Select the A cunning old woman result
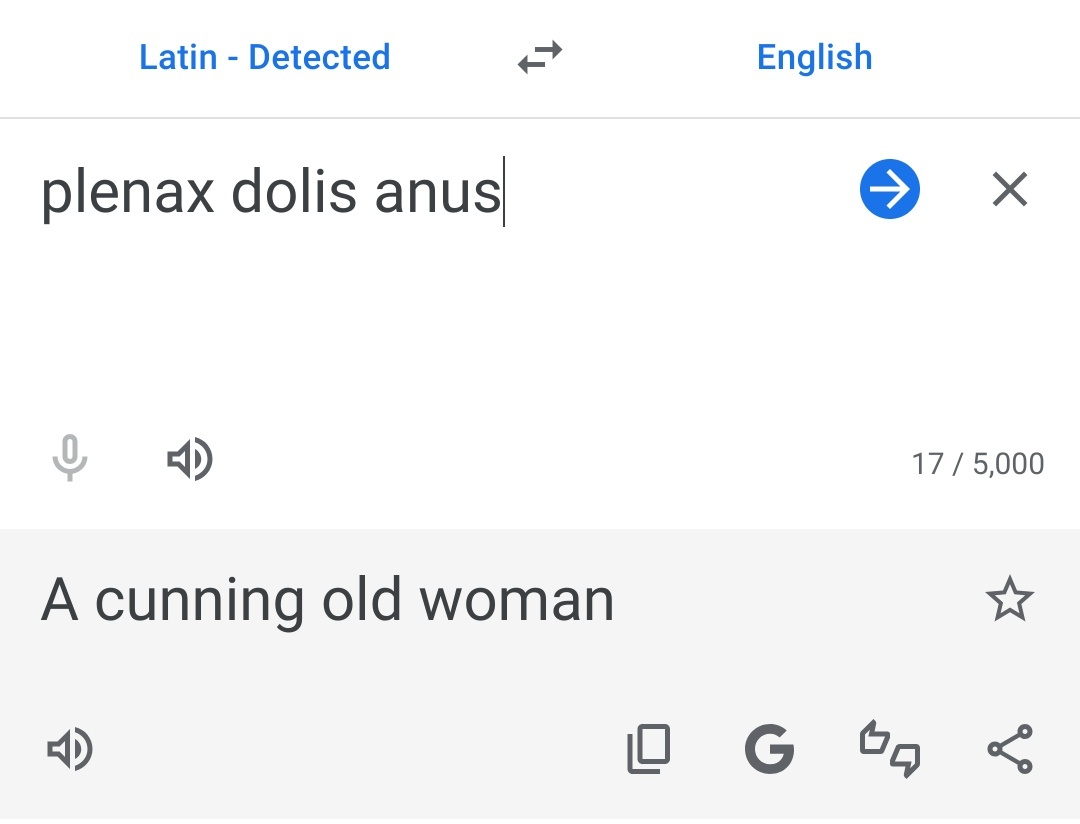The image size is (1080, 824). tap(327, 601)
